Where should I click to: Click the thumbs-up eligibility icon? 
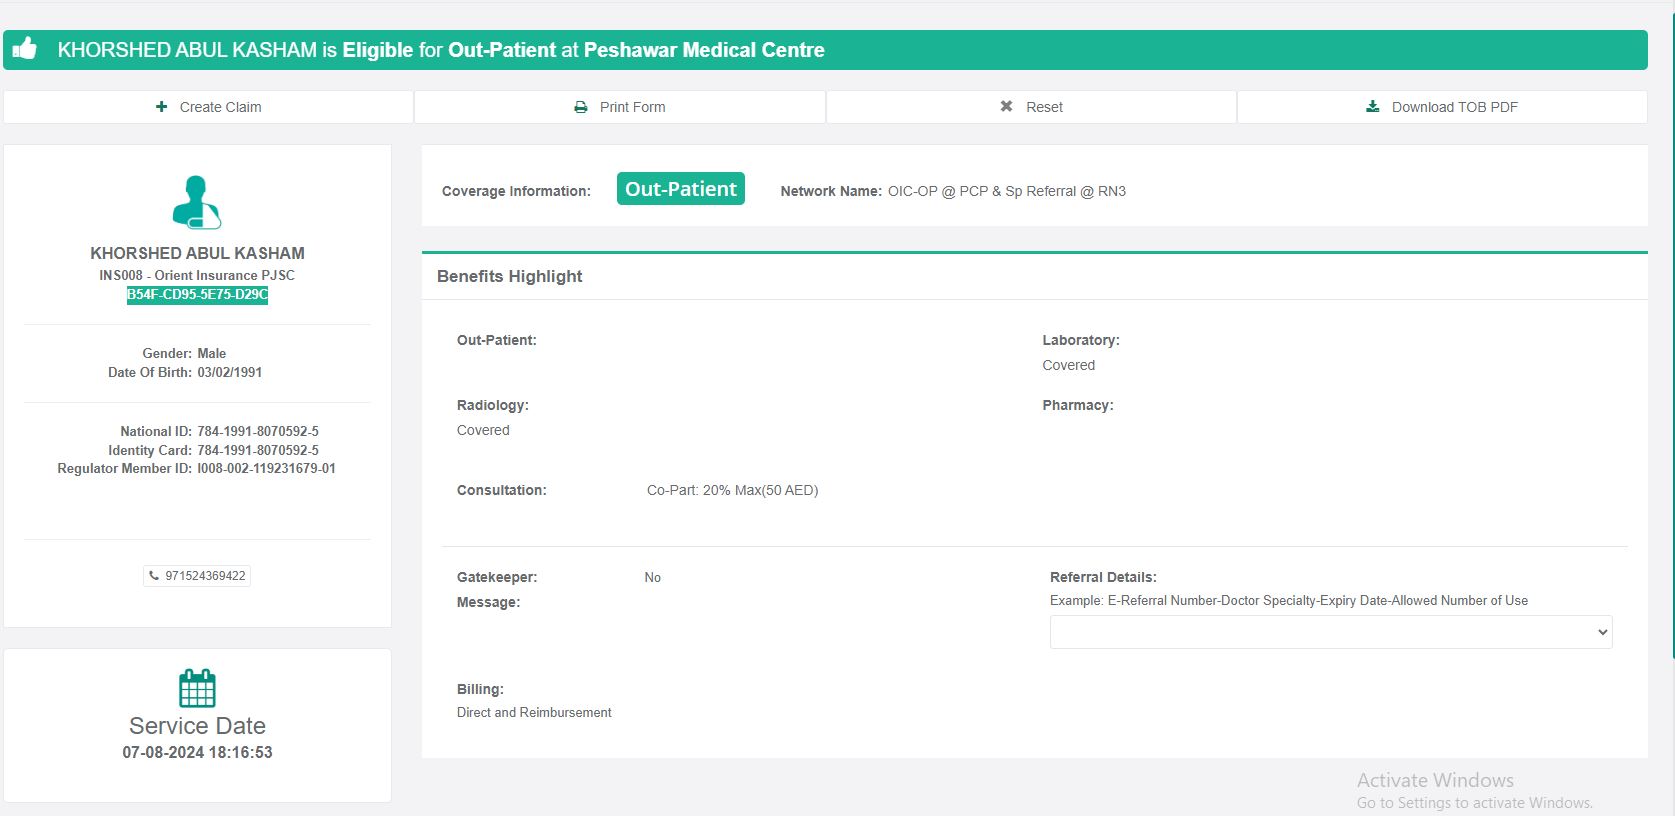(25, 49)
